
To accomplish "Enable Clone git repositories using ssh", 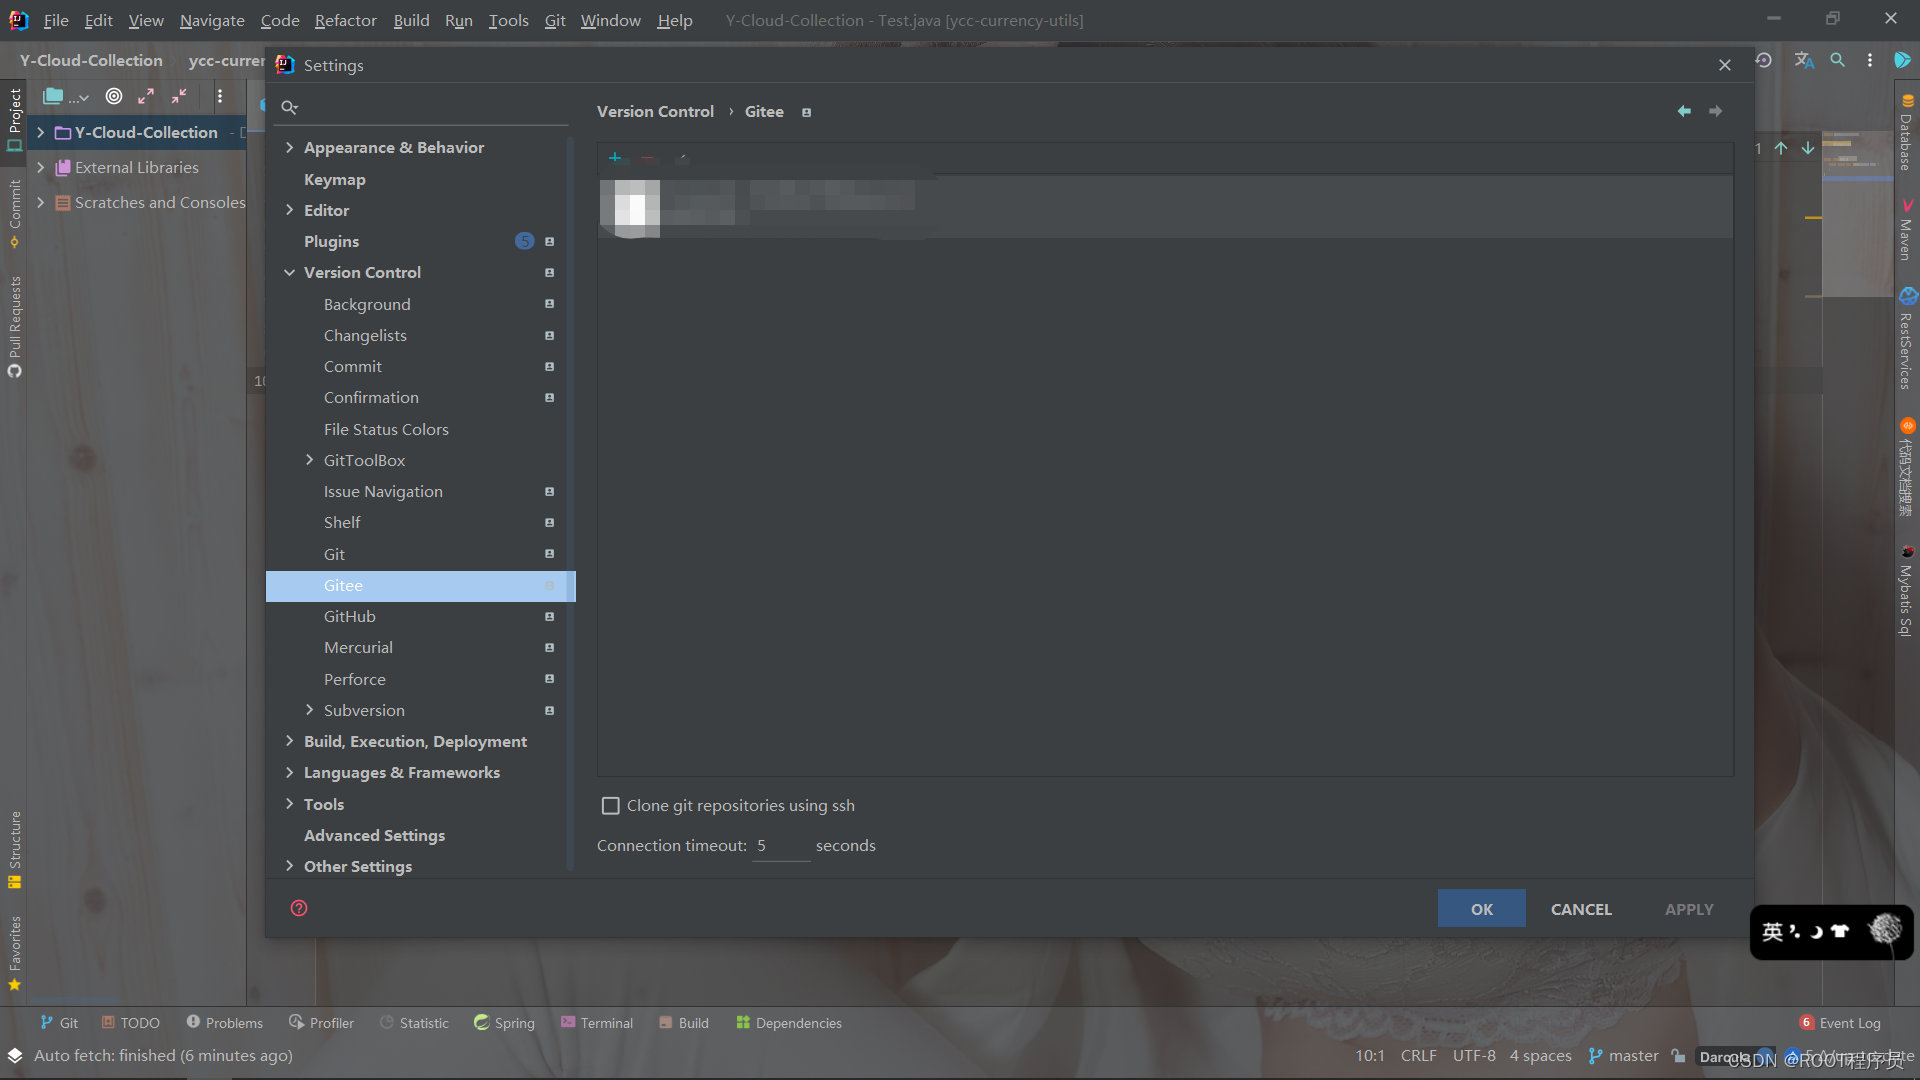I will (x=611, y=806).
